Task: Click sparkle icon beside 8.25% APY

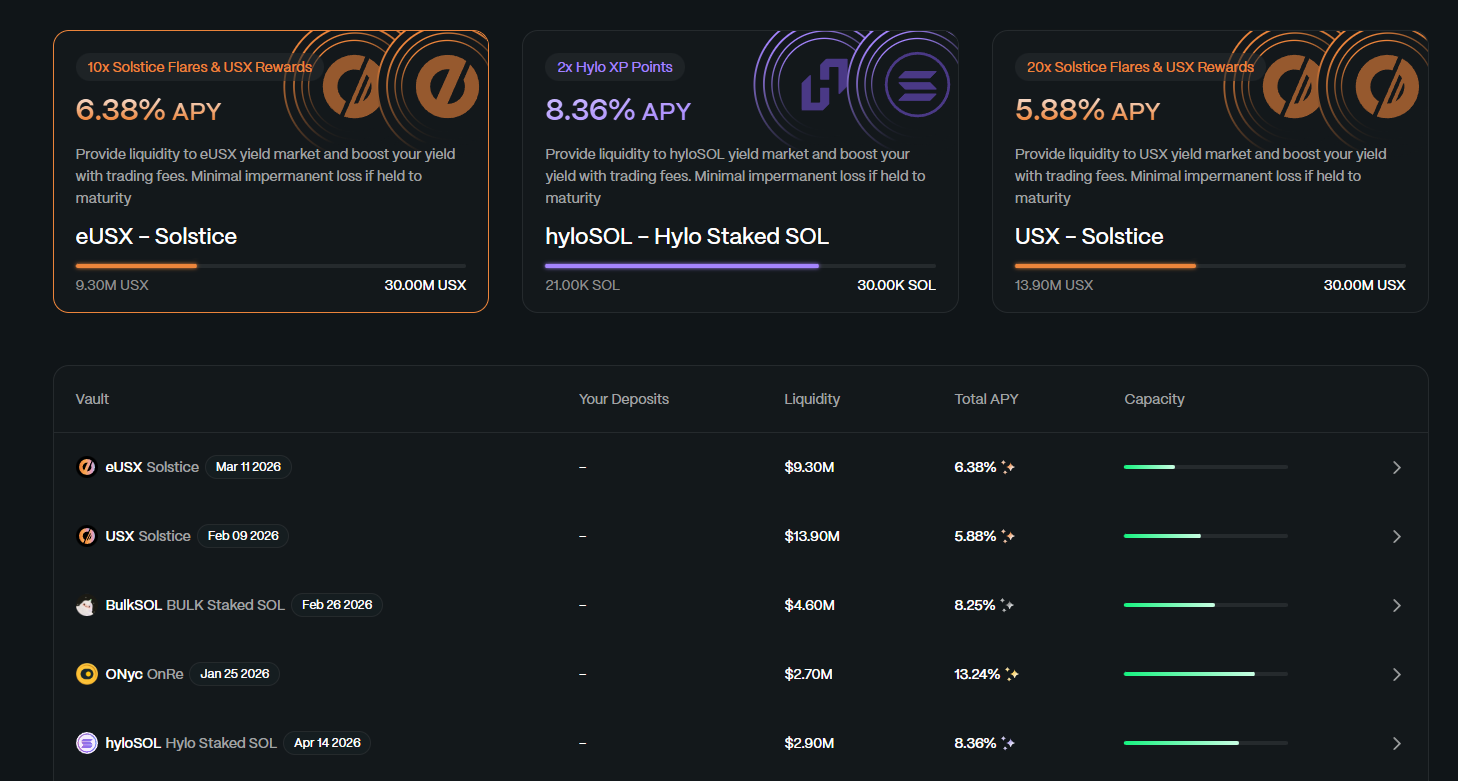Action: click(x=1007, y=605)
